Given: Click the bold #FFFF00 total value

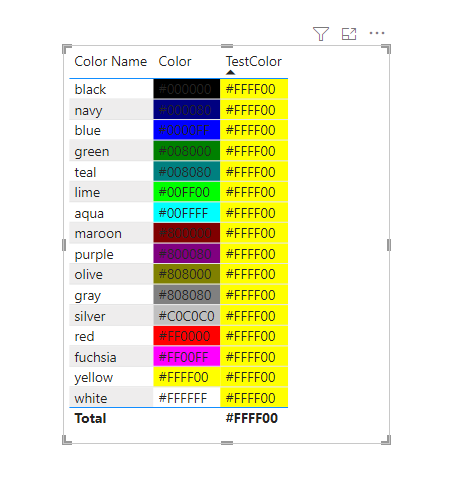Looking at the screenshot, I should 252,418.
